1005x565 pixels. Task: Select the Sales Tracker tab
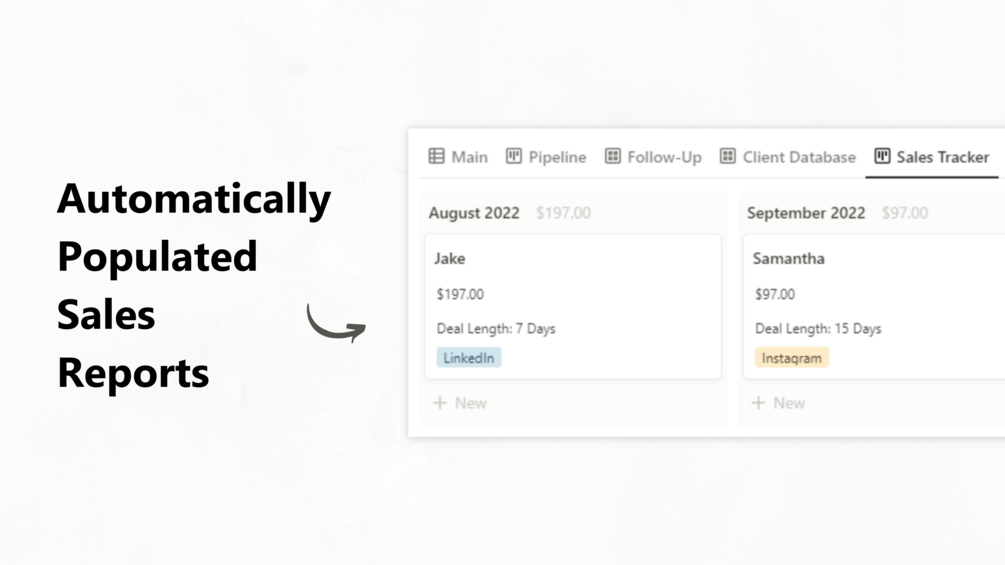click(x=942, y=157)
